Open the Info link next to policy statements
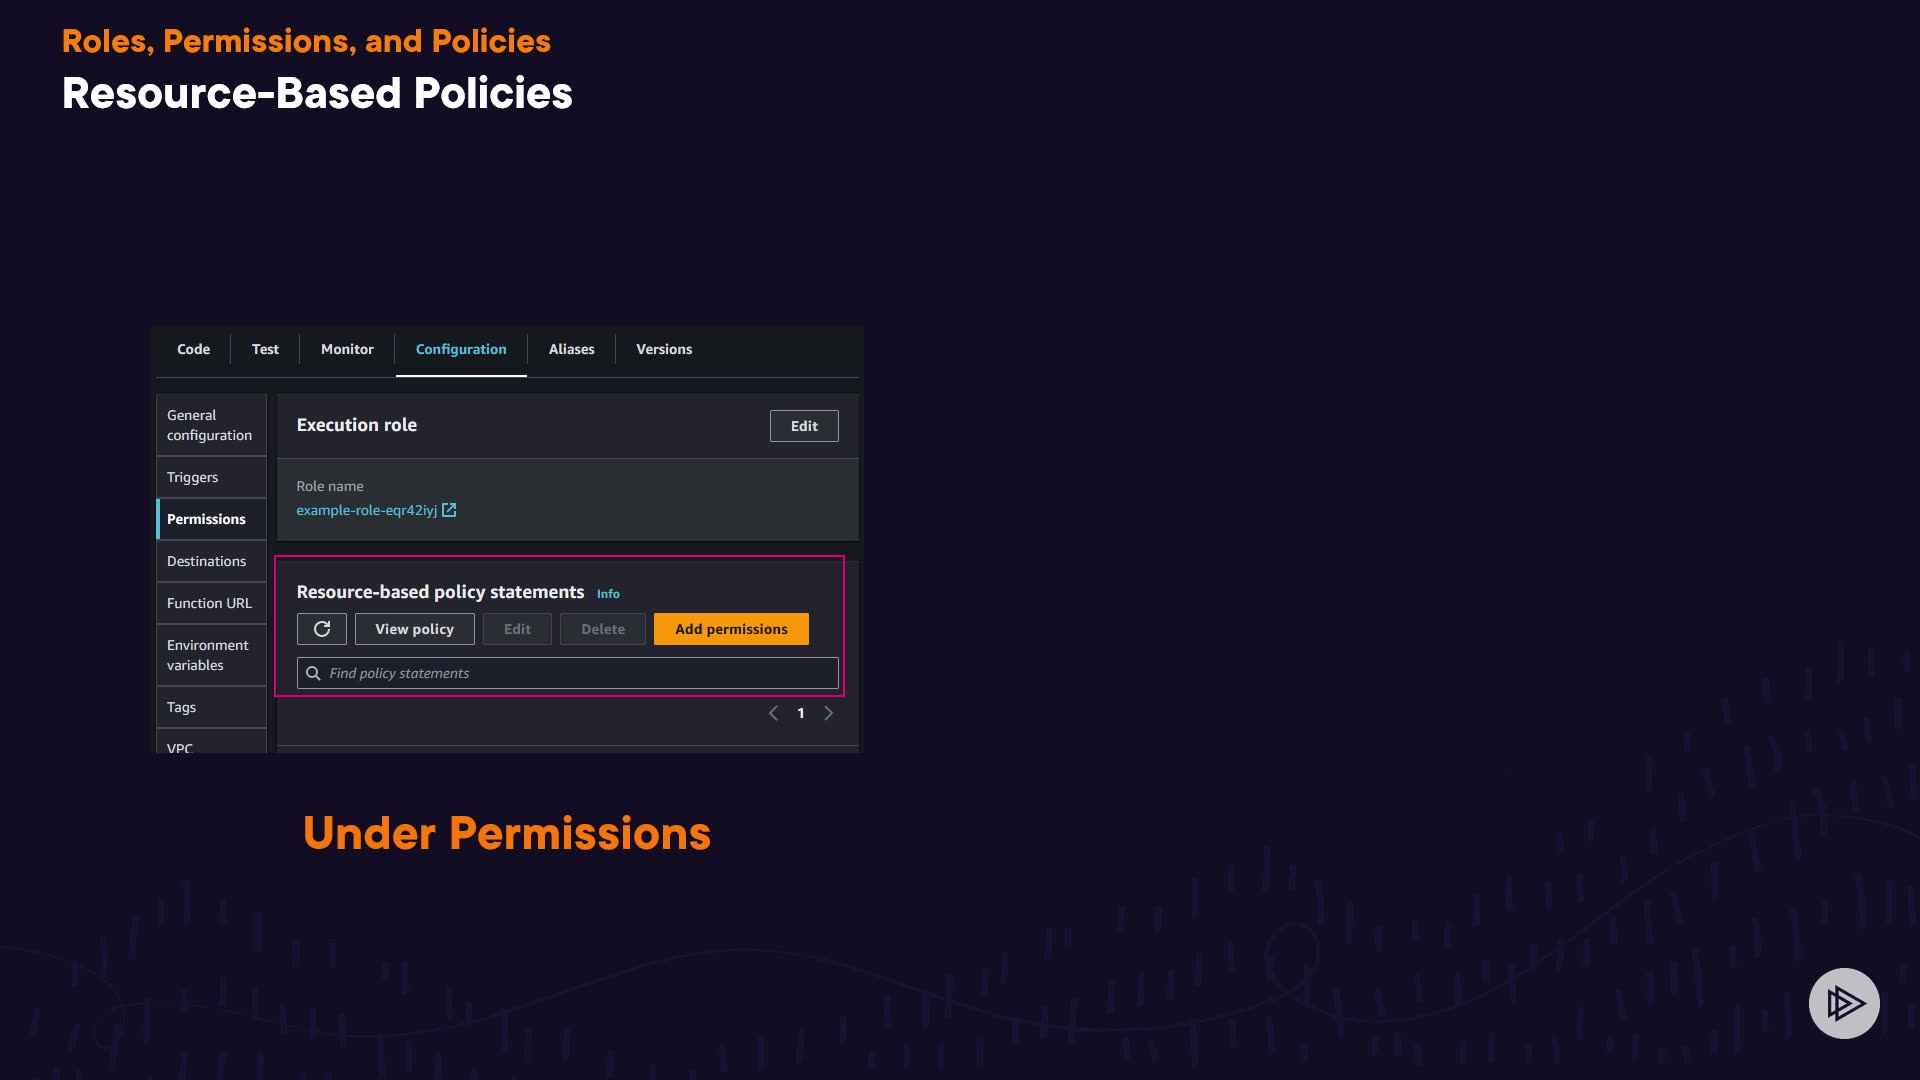1920x1080 pixels. (x=608, y=594)
